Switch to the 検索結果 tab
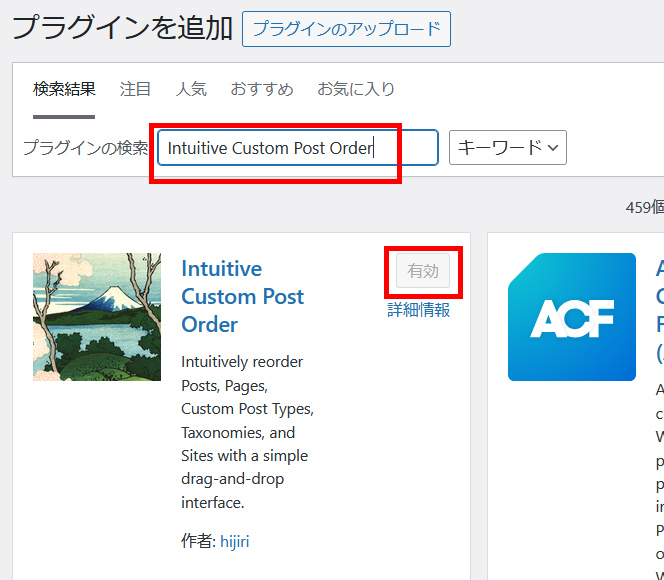The width and height of the screenshot is (664, 580). 64,89
